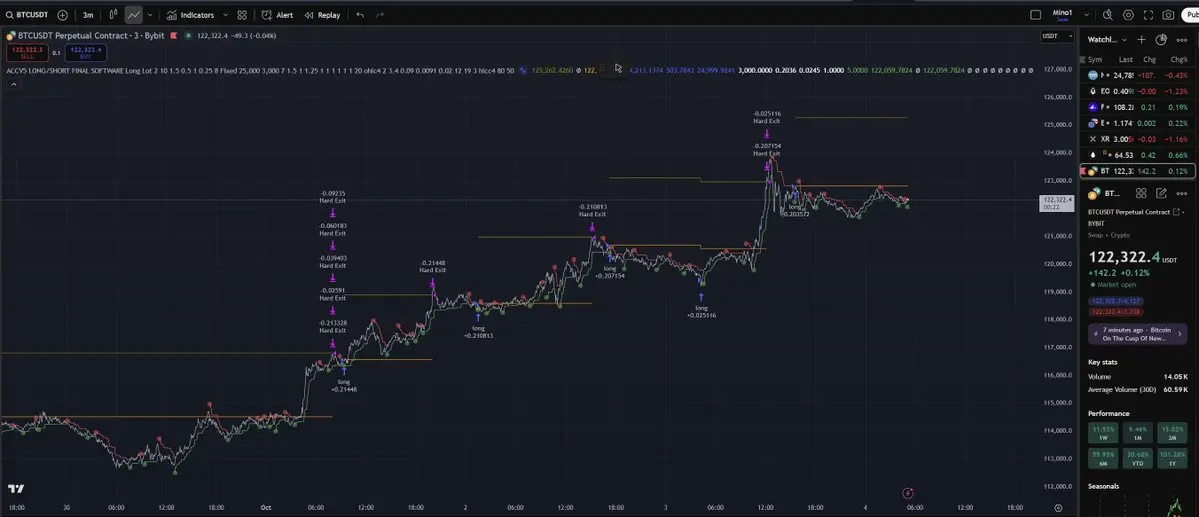Viewport: 1199px width, 517px height.
Task: Collapse the indicator legend chevron
Action: [x=13, y=83]
